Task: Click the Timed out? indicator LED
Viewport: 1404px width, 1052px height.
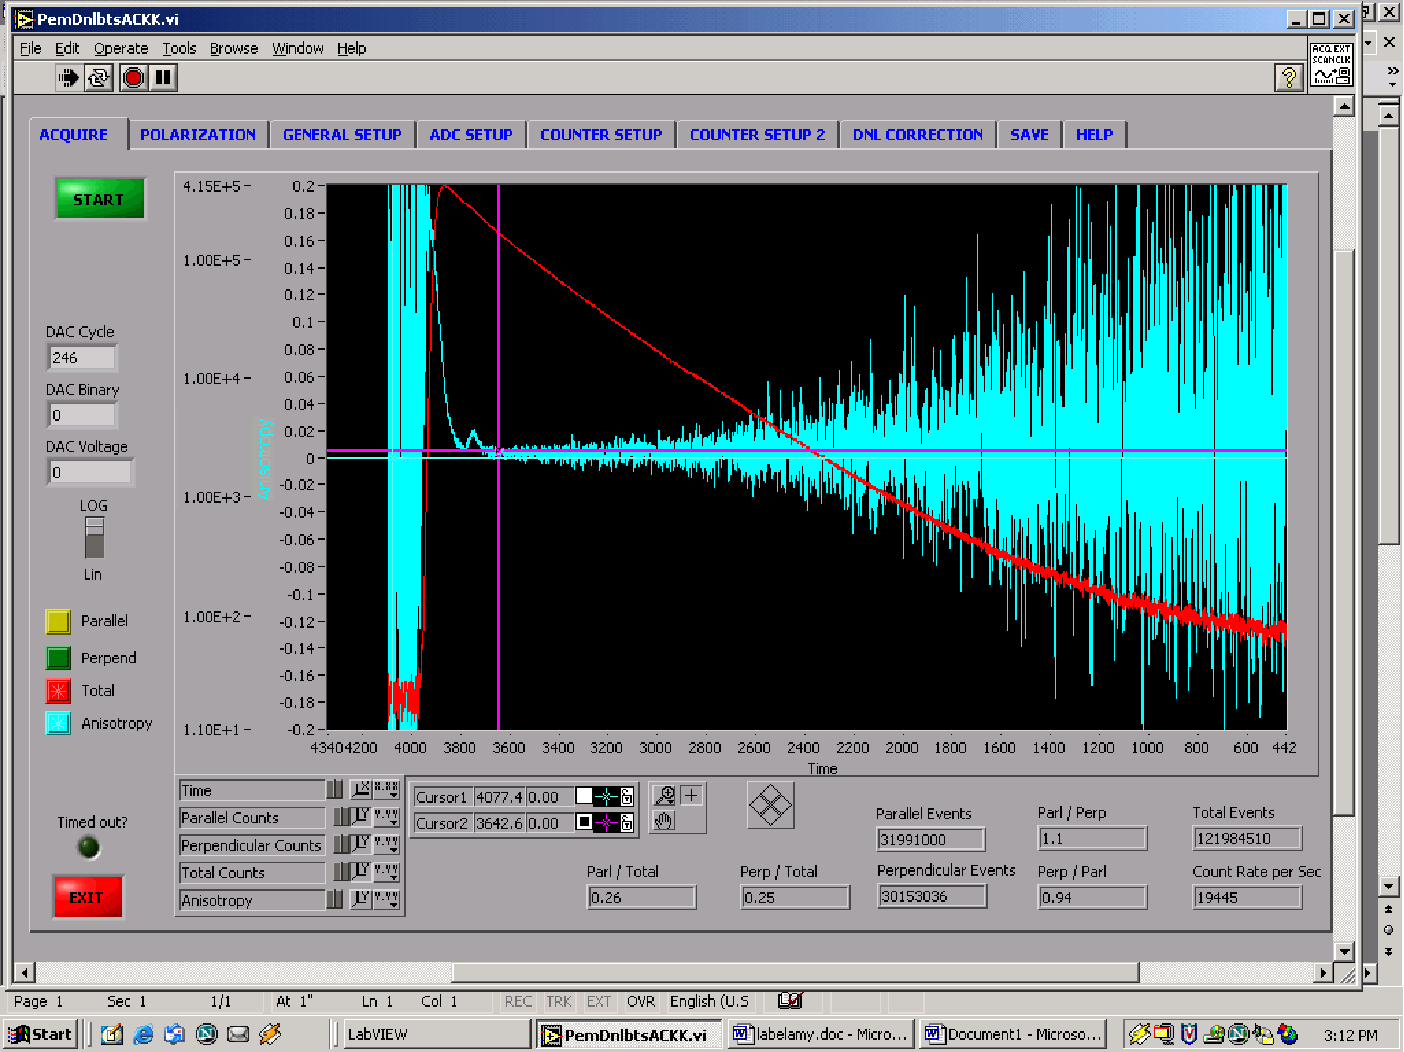Action: click(x=89, y=848)
